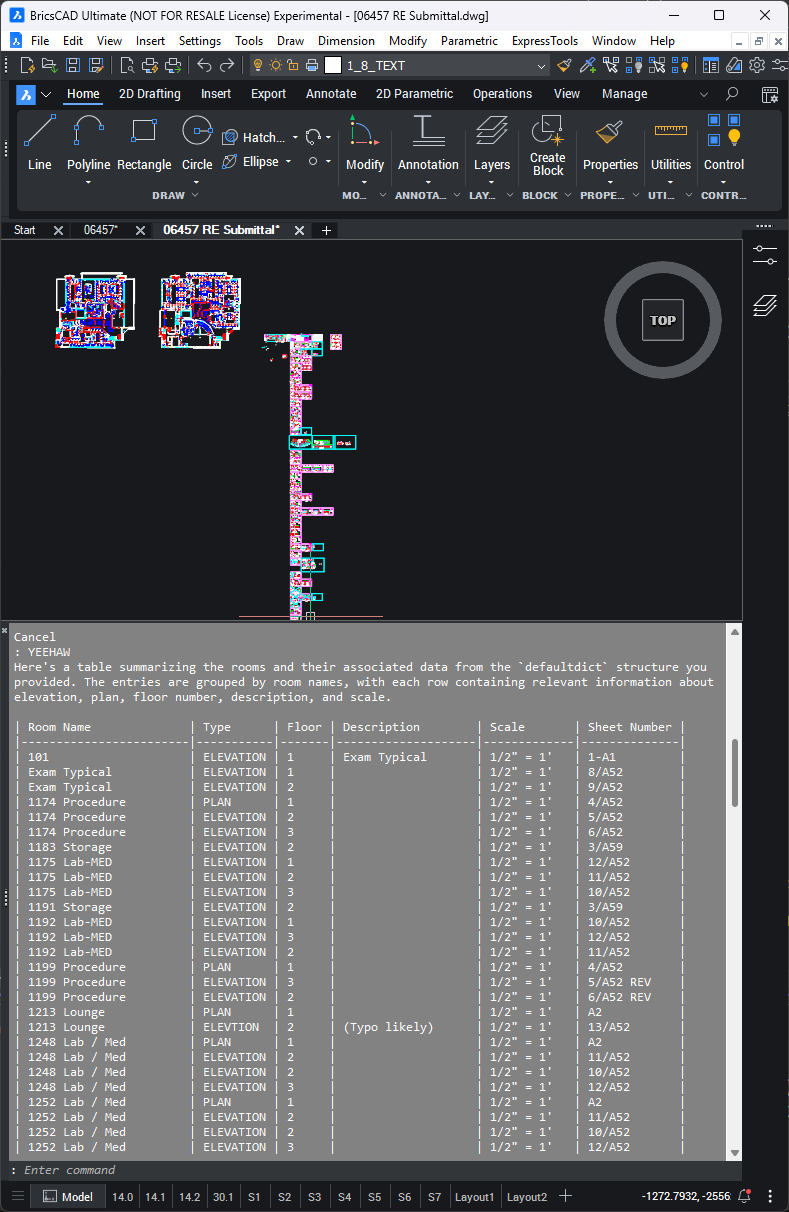Click the TOP view cube face
Screen dimensions: 789x1212
[x=662, y=320]
